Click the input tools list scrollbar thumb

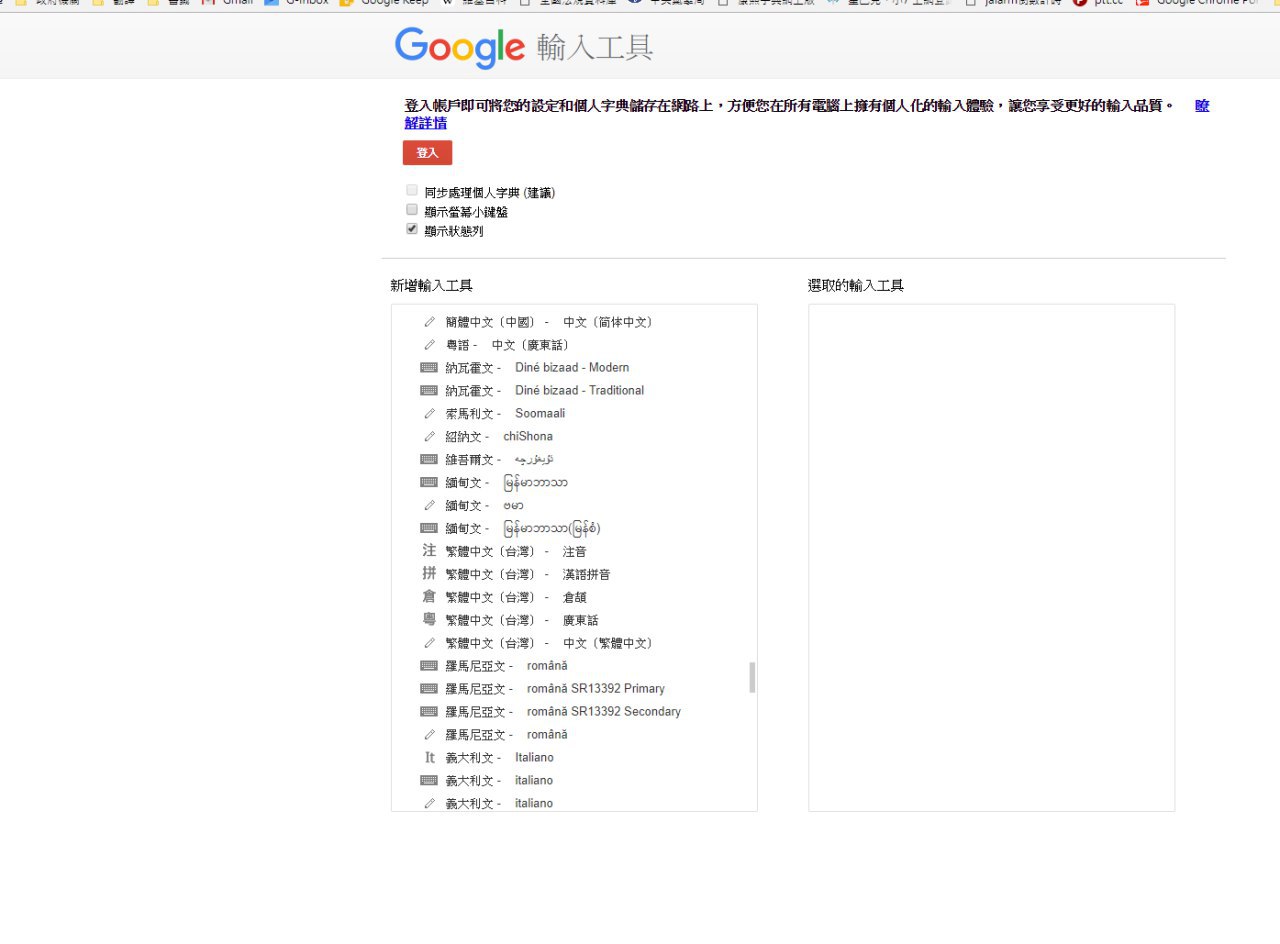point(752,677)
